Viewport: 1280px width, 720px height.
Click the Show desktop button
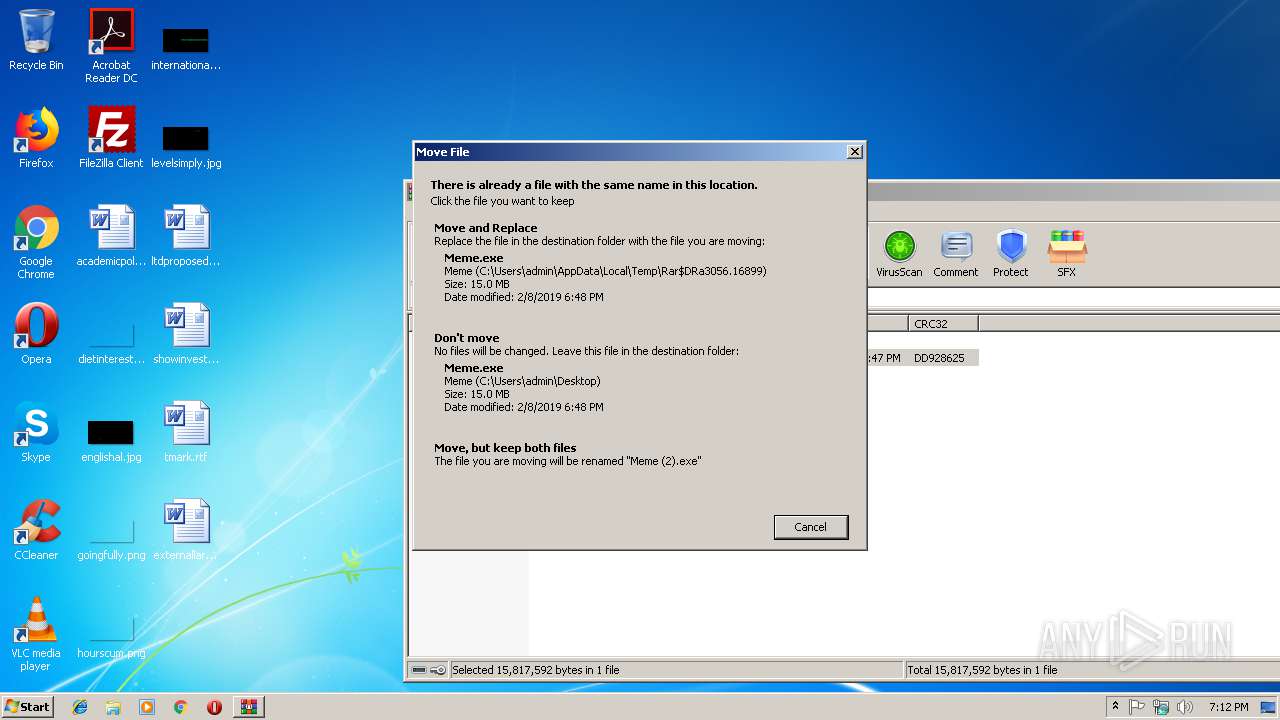pyautogui.click(x=1269, y=707)
